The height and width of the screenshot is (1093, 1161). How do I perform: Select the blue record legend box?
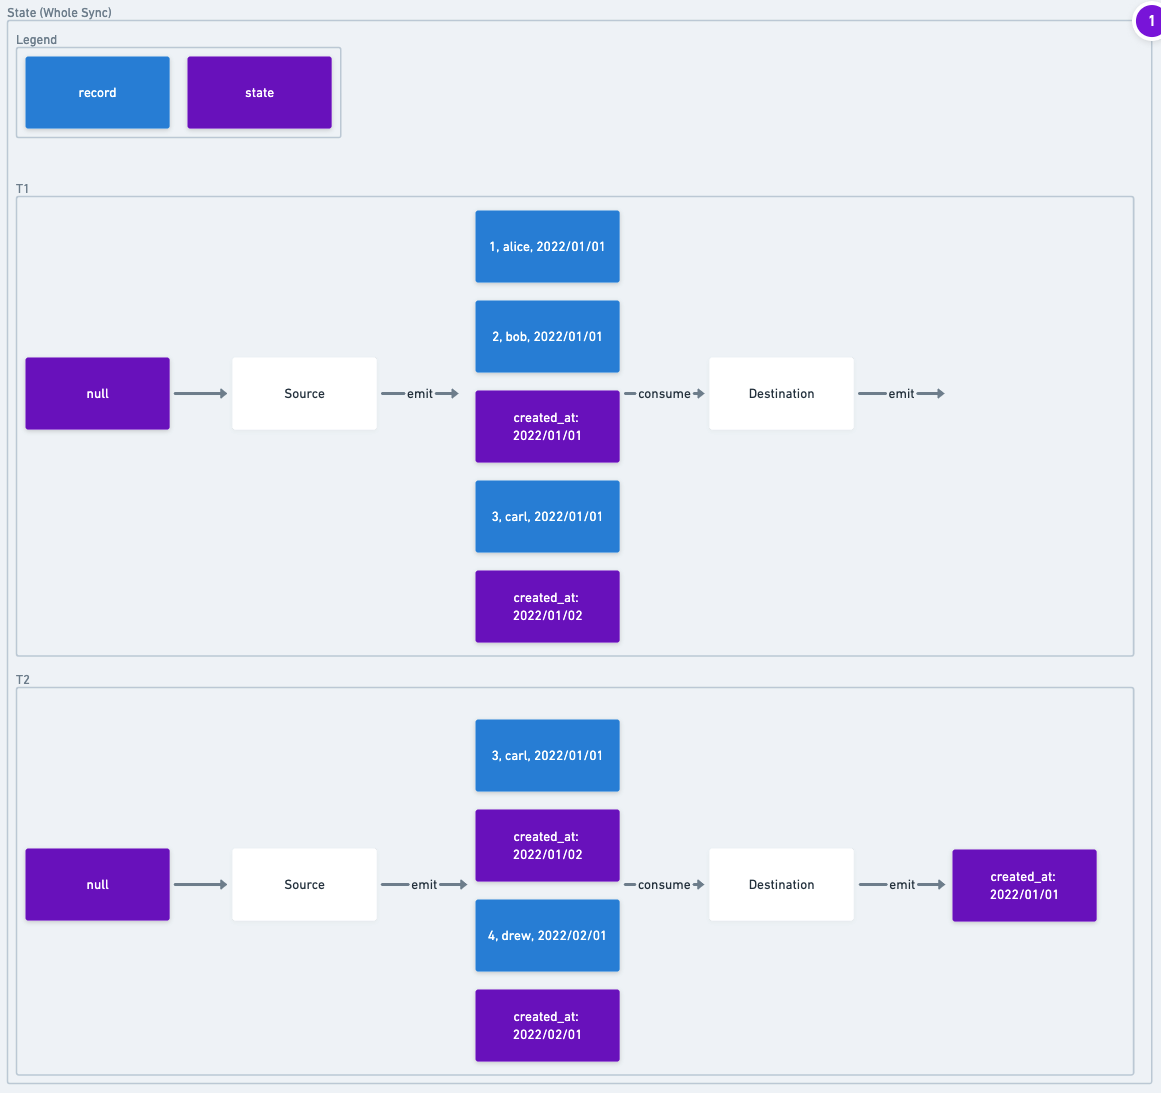pyautogui.click(x=97, y=92)
